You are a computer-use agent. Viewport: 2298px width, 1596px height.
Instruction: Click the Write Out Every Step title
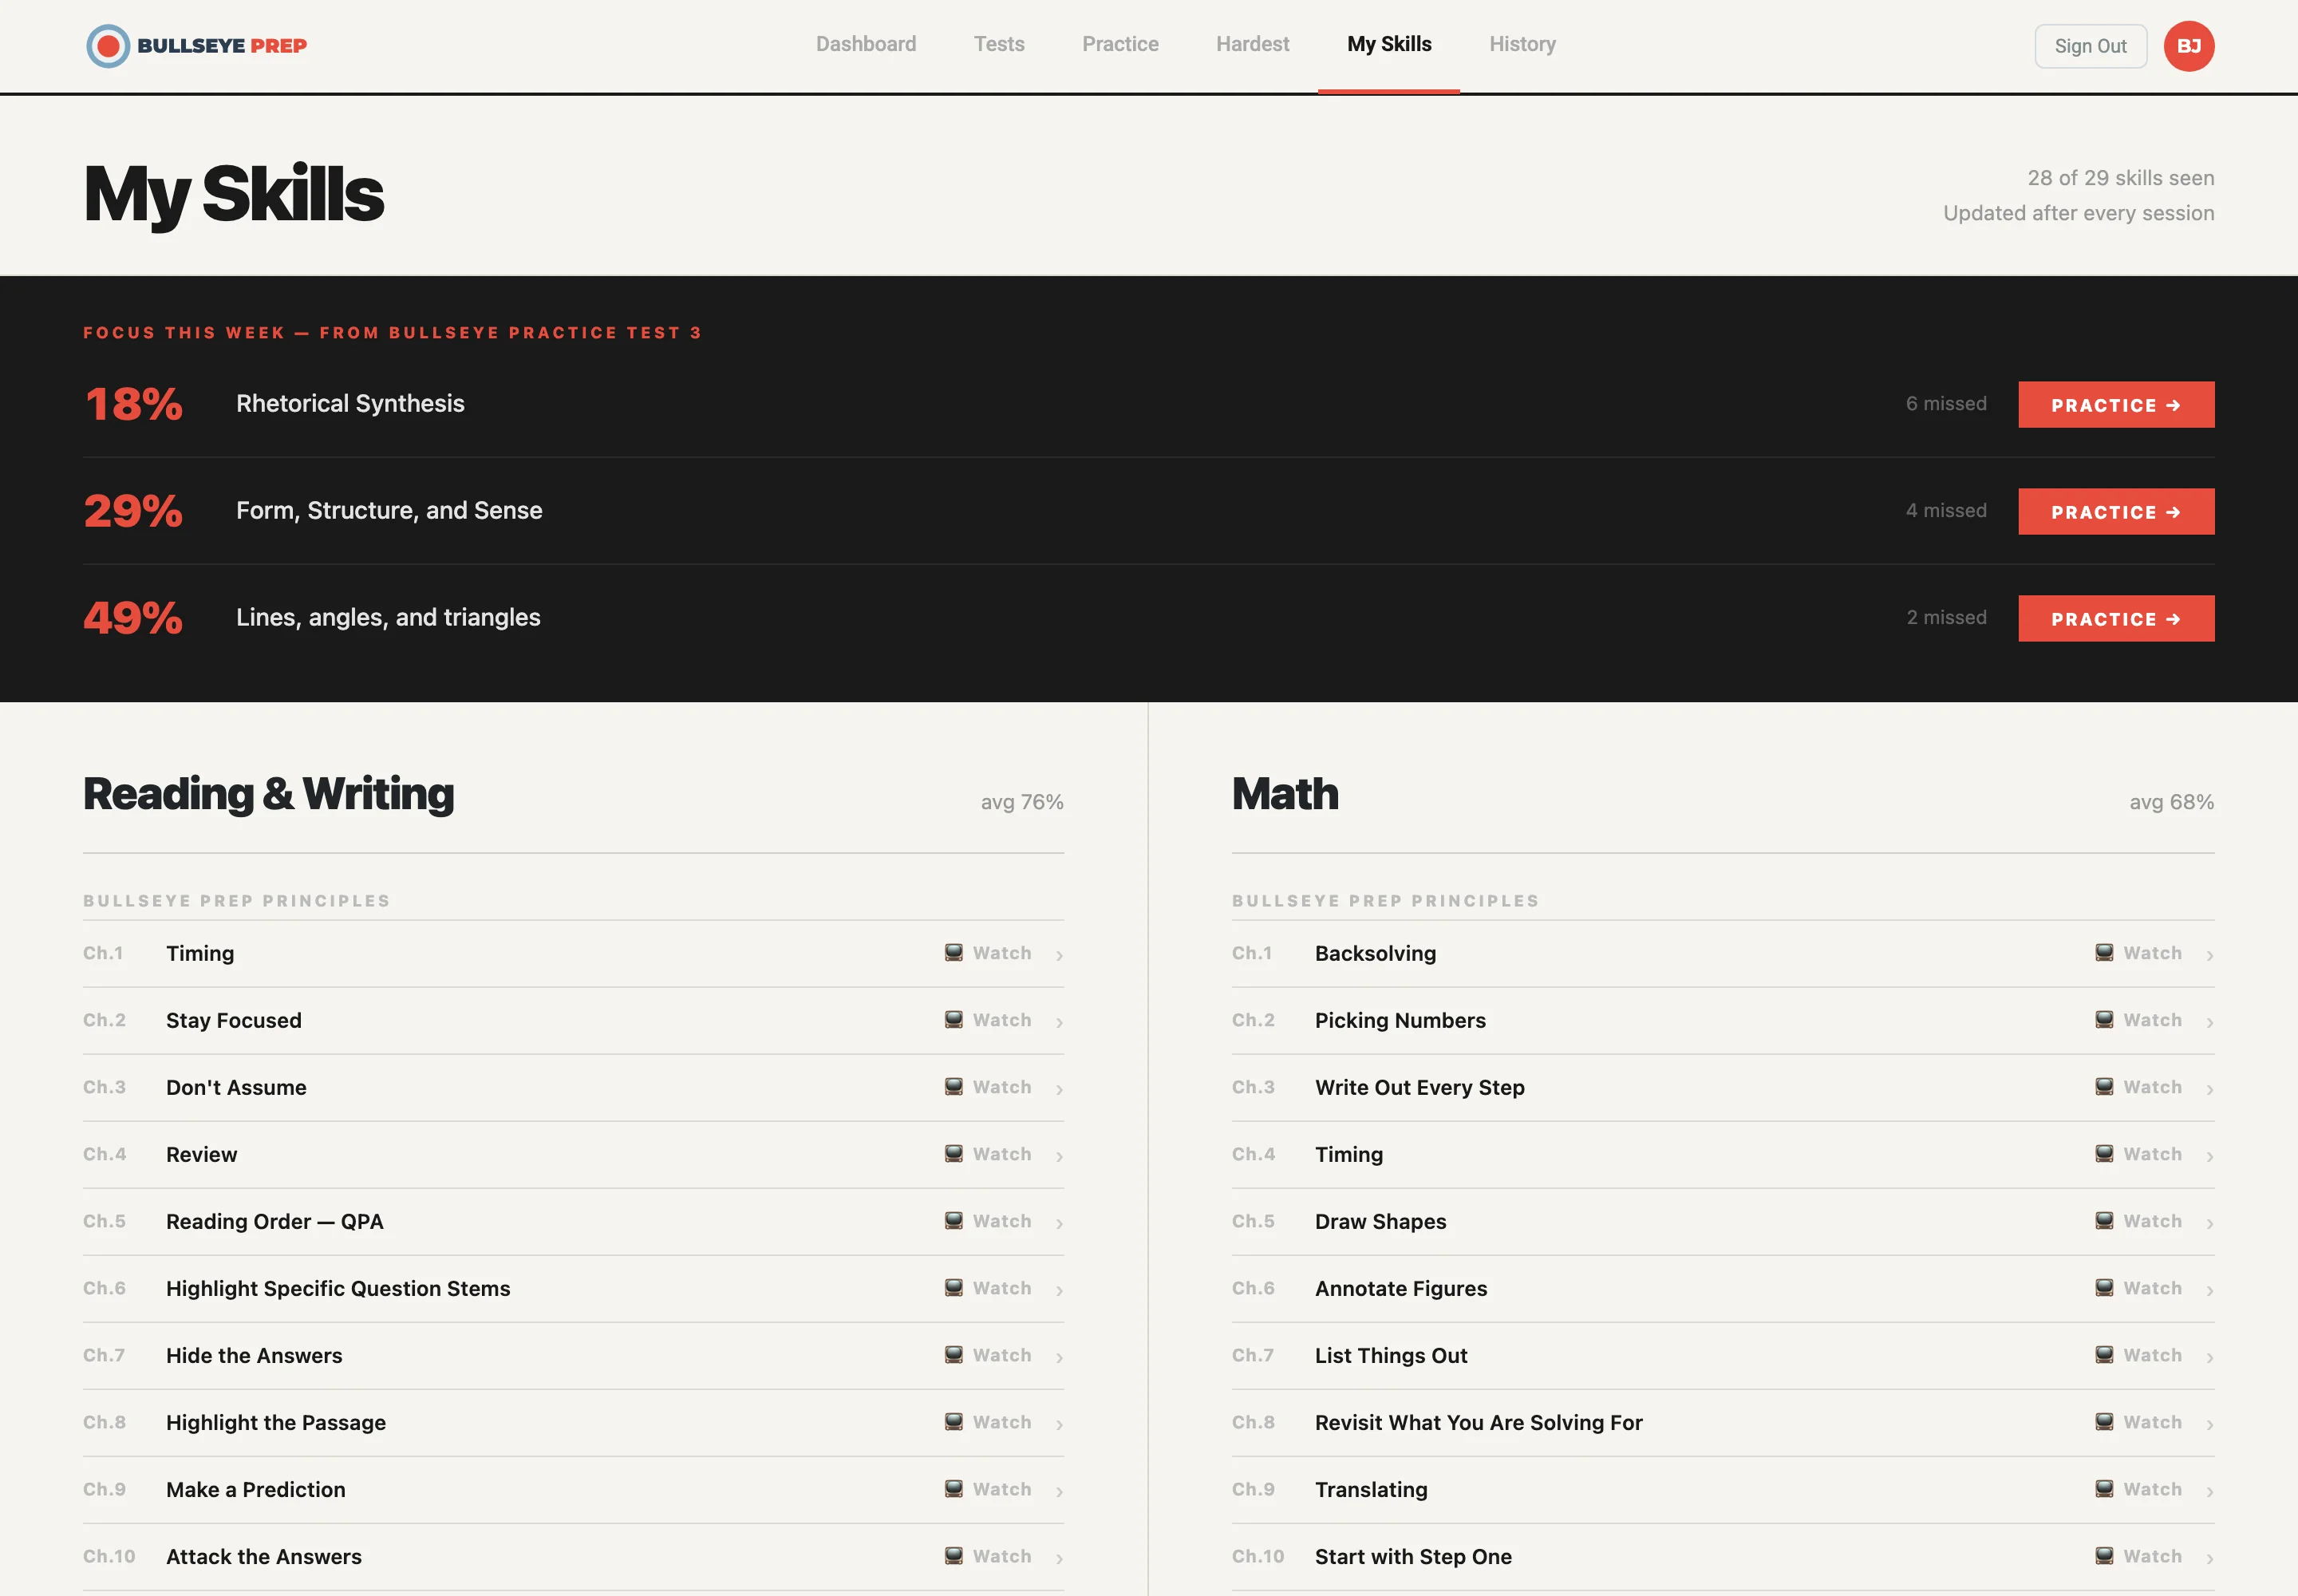pos(1420,1087)
